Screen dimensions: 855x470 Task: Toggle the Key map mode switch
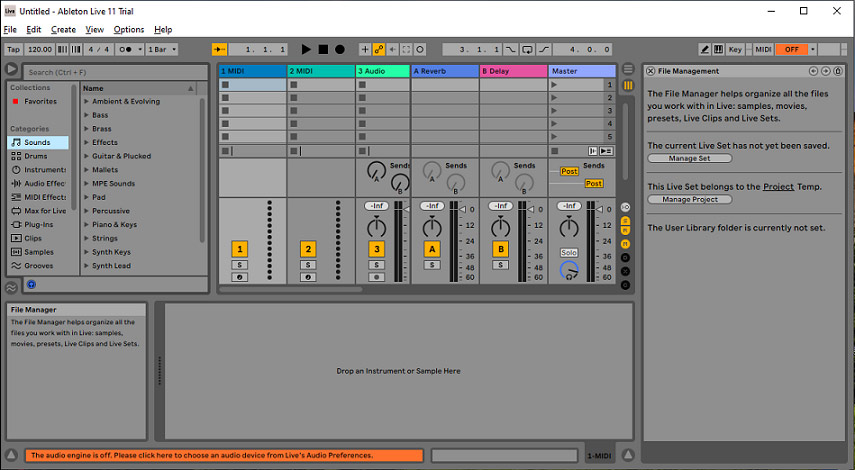[735, 49]
